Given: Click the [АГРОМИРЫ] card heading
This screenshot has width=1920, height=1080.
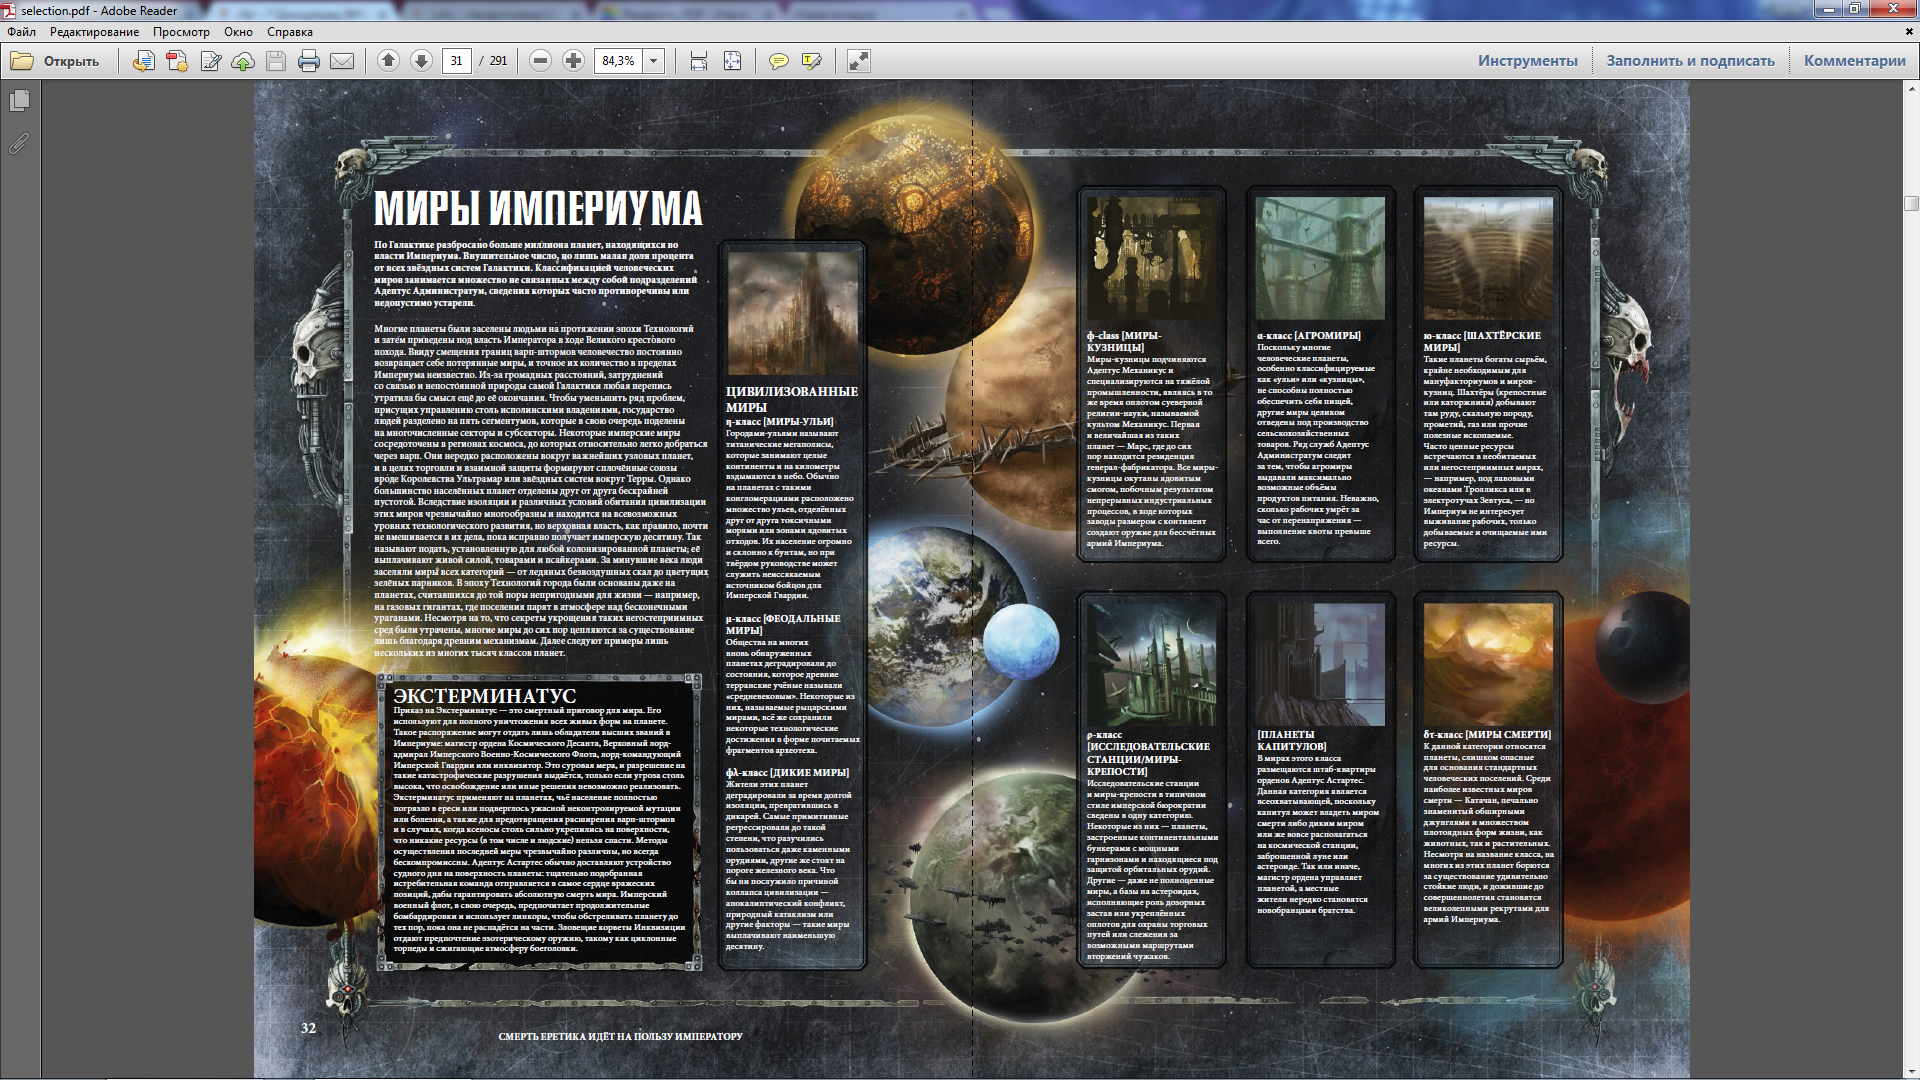Looking at the screenshot, I should (x=1327, y=335).
